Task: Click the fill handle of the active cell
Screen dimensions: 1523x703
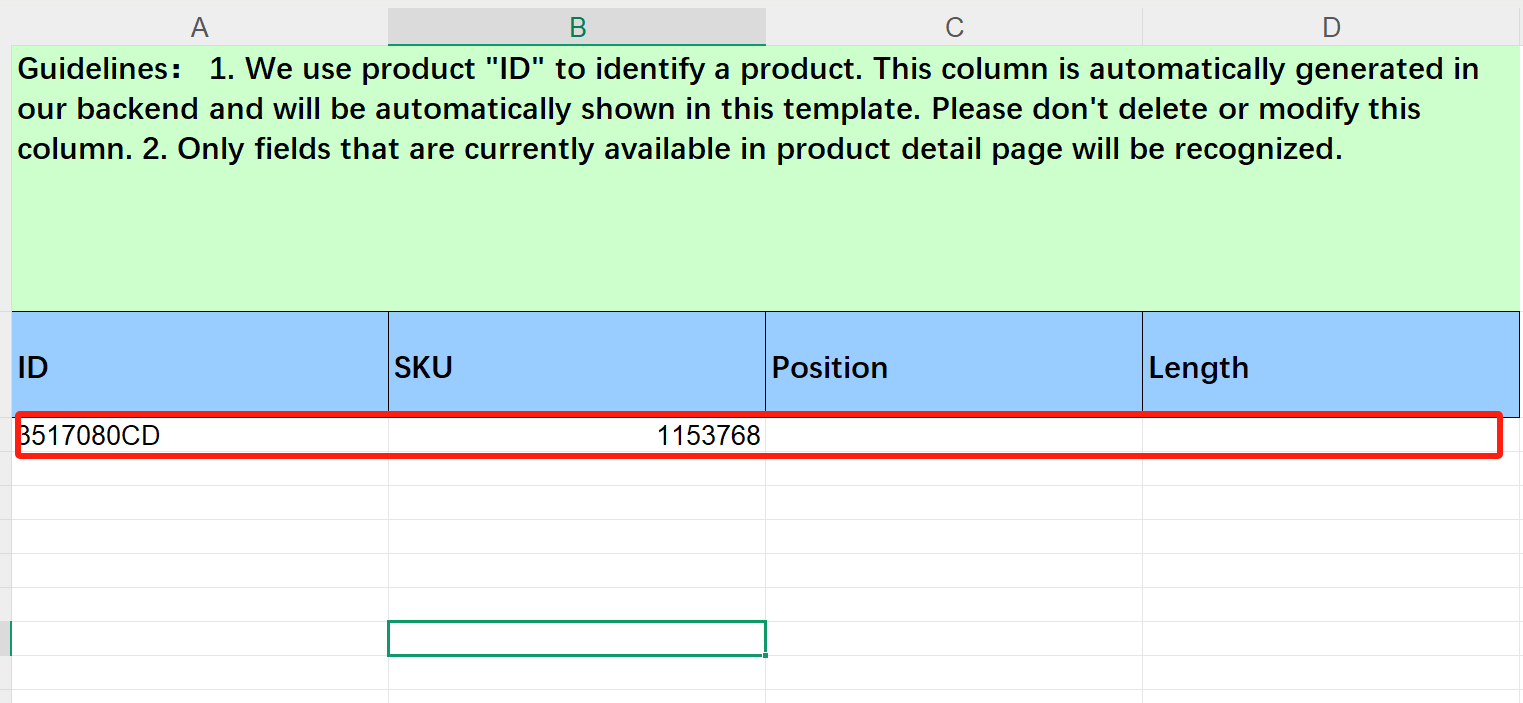Action: (x=766, y=655)
